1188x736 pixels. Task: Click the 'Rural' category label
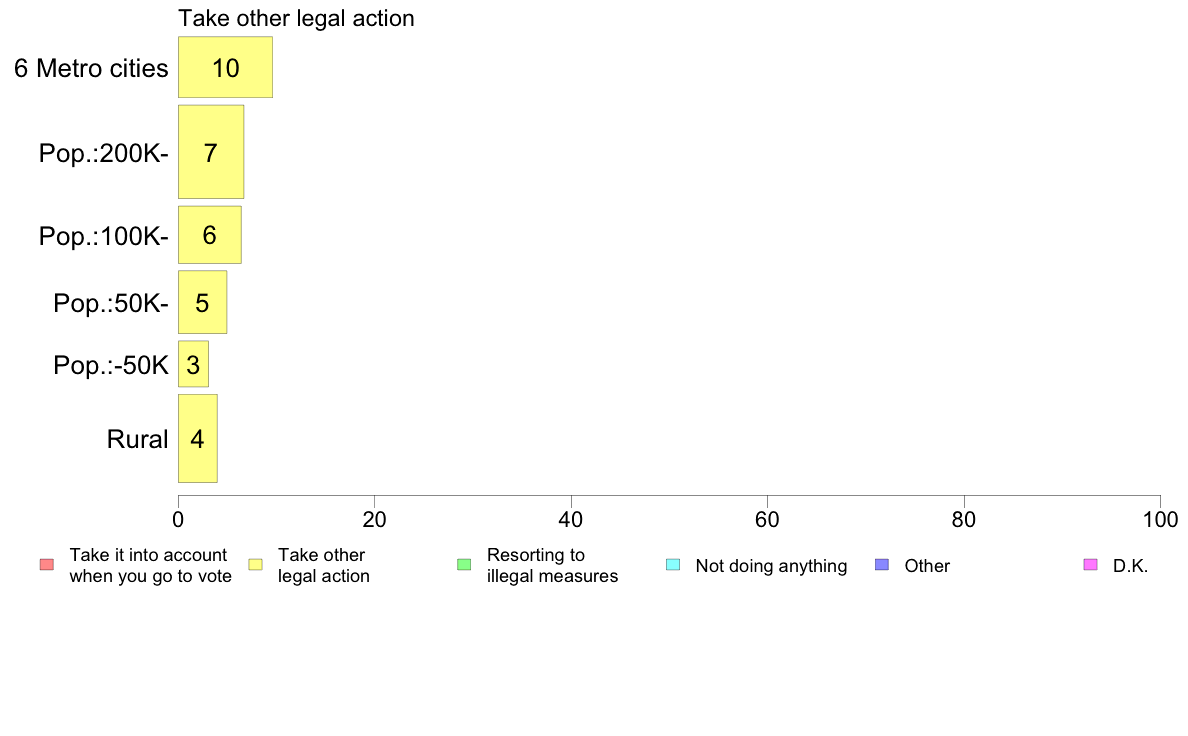137,439
